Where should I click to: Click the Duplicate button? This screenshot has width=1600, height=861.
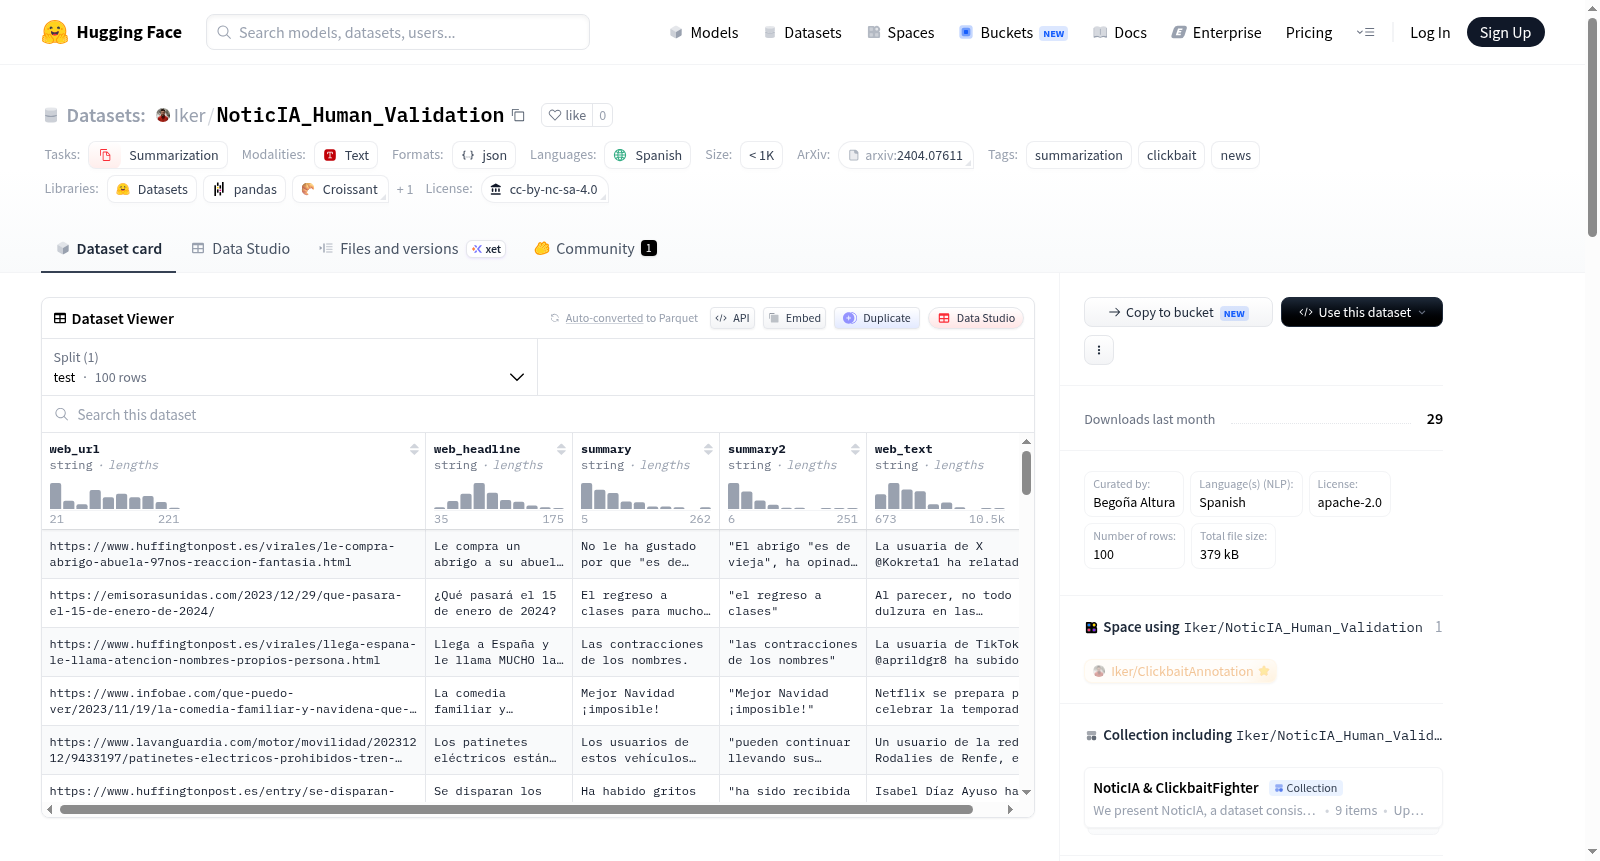pos(876,318)
